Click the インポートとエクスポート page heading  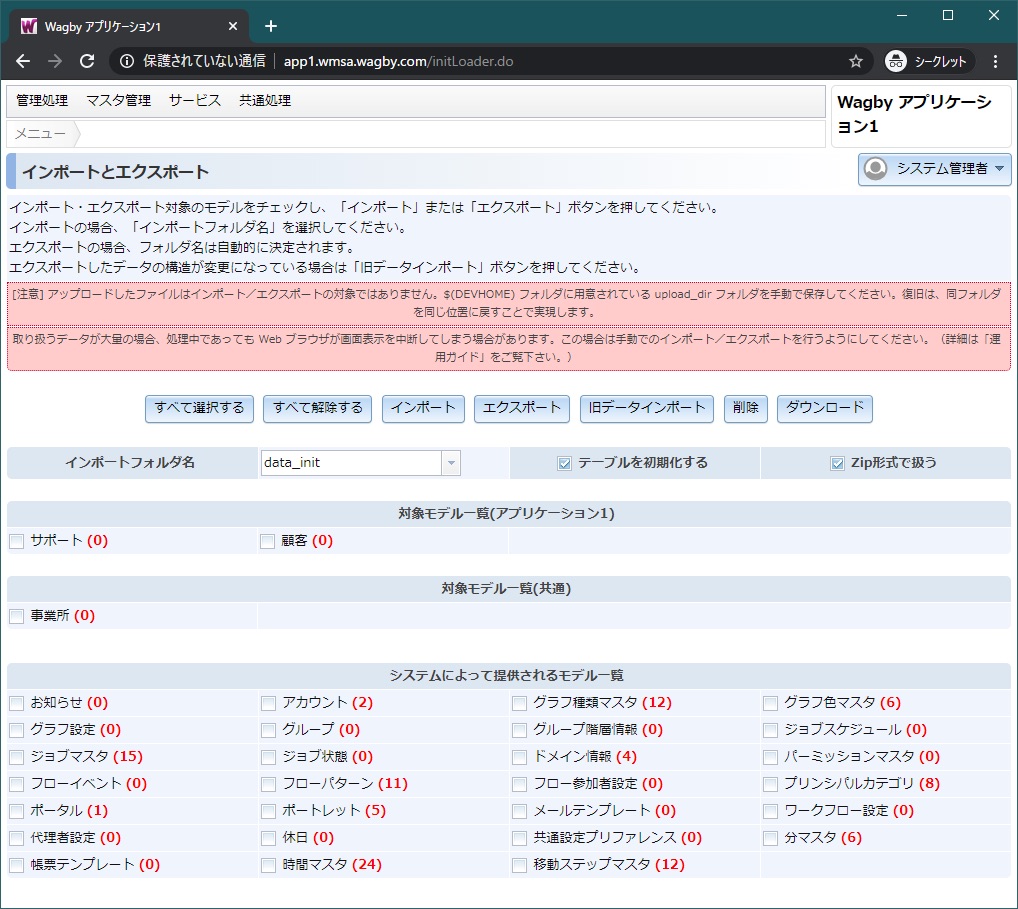click(x=116, y=172)
